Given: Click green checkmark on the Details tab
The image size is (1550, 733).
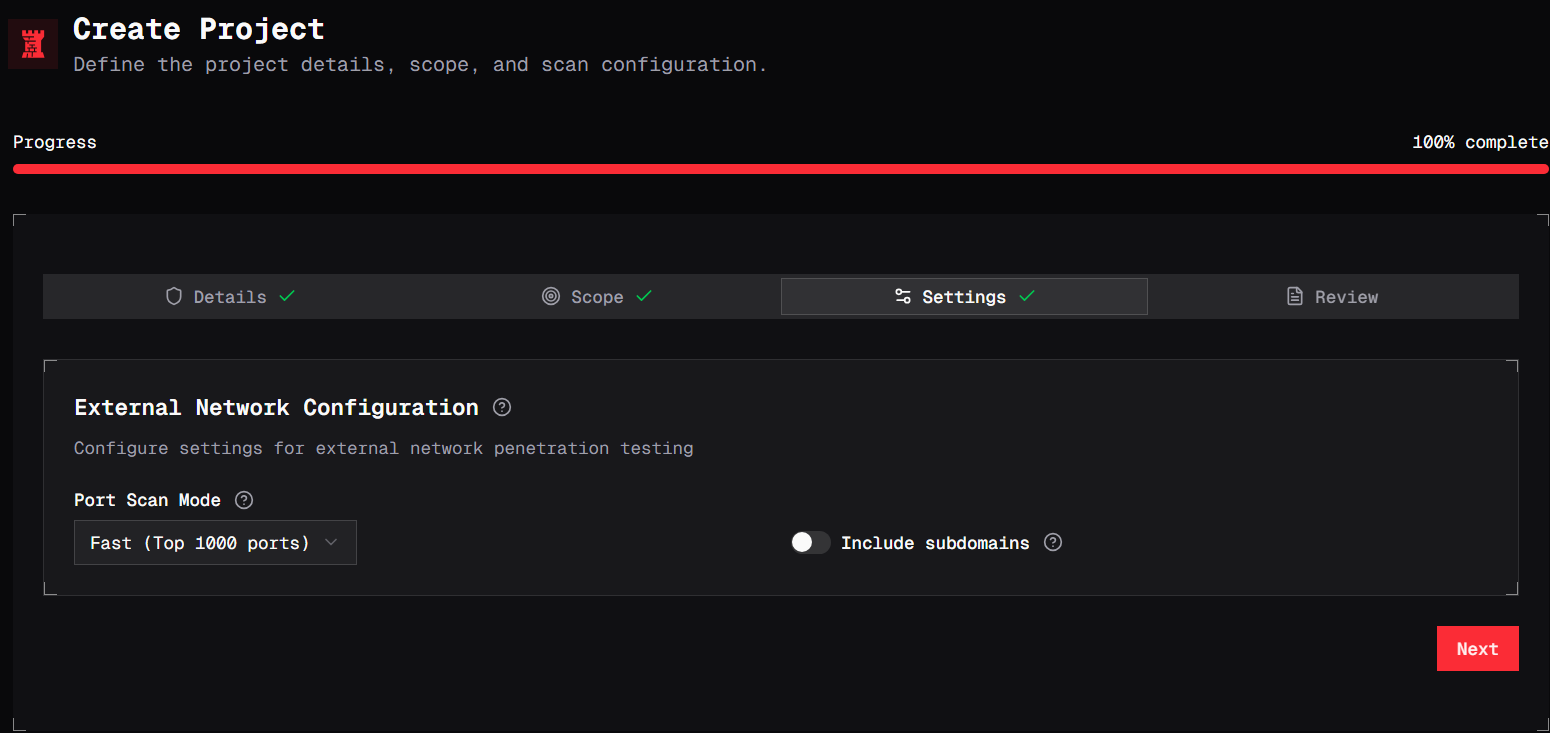Looking at the screenshot, I should [x=287, y=296].
